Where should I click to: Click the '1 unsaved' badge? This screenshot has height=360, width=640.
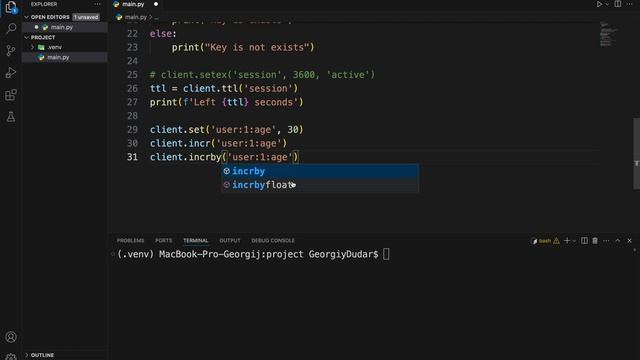pyautogui.click(x=86, y=17)
